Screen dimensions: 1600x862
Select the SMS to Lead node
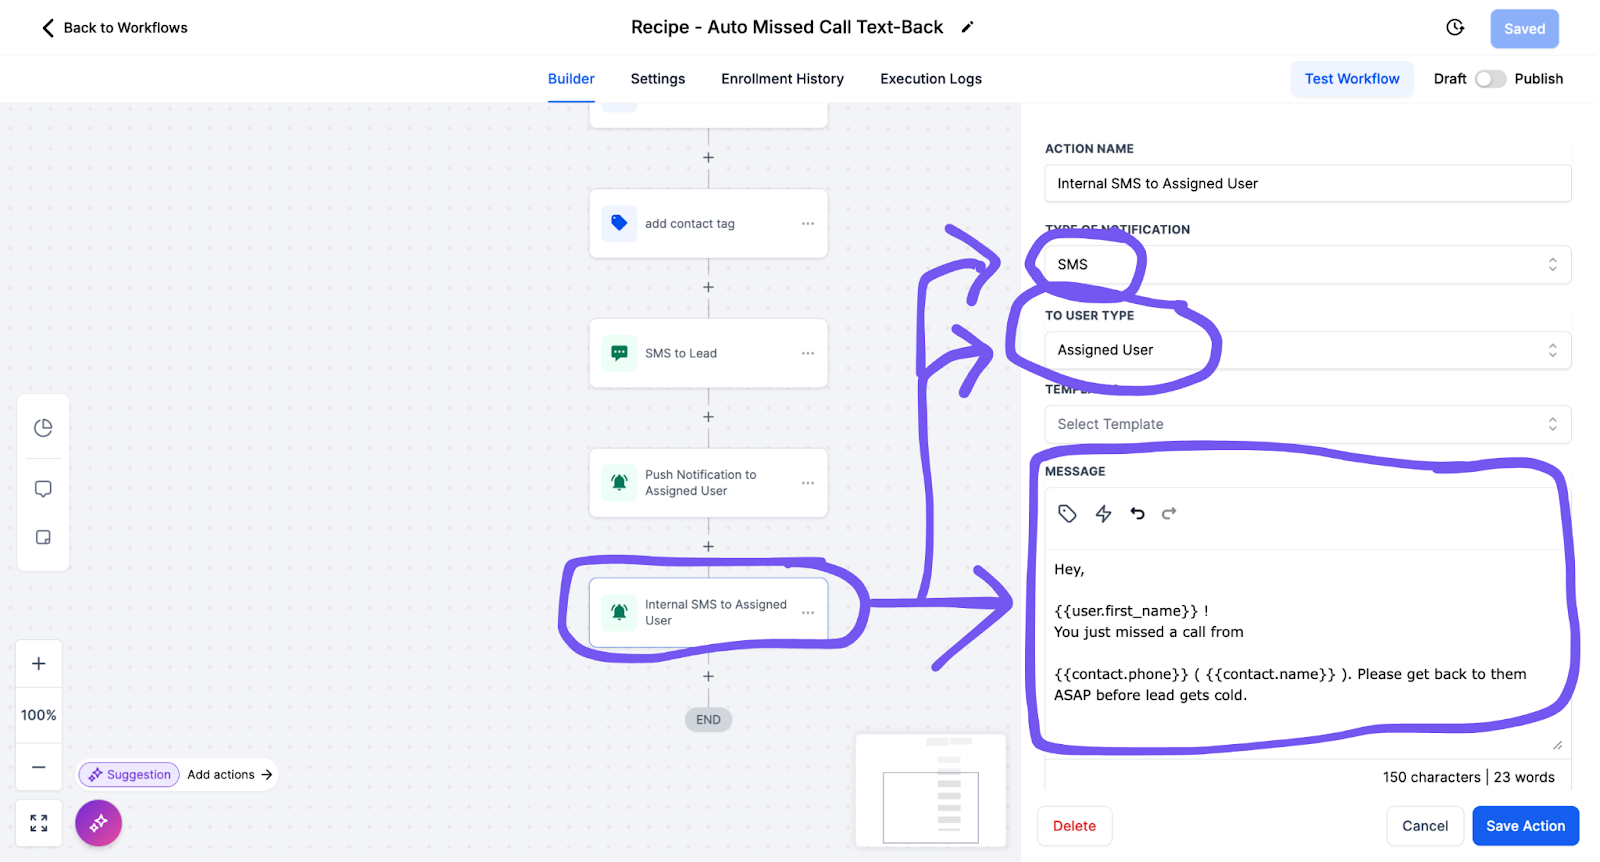coord(708,353)
